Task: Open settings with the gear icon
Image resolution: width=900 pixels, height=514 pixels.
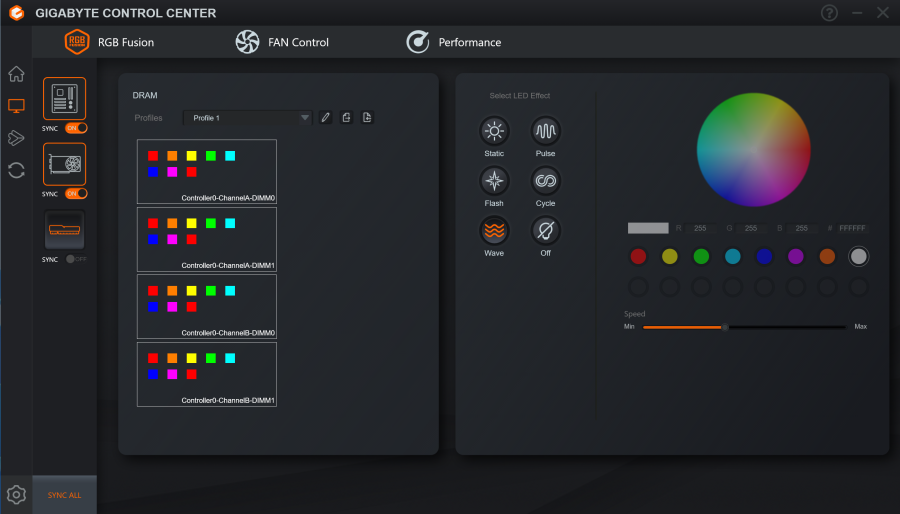Action: (x=16, y=494)
